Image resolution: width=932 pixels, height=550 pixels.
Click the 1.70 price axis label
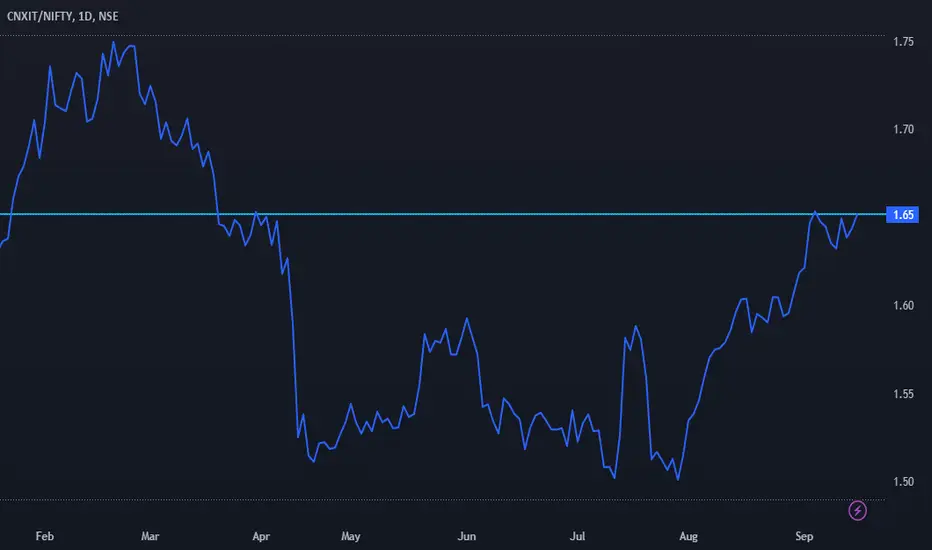[x=903, y=129]
